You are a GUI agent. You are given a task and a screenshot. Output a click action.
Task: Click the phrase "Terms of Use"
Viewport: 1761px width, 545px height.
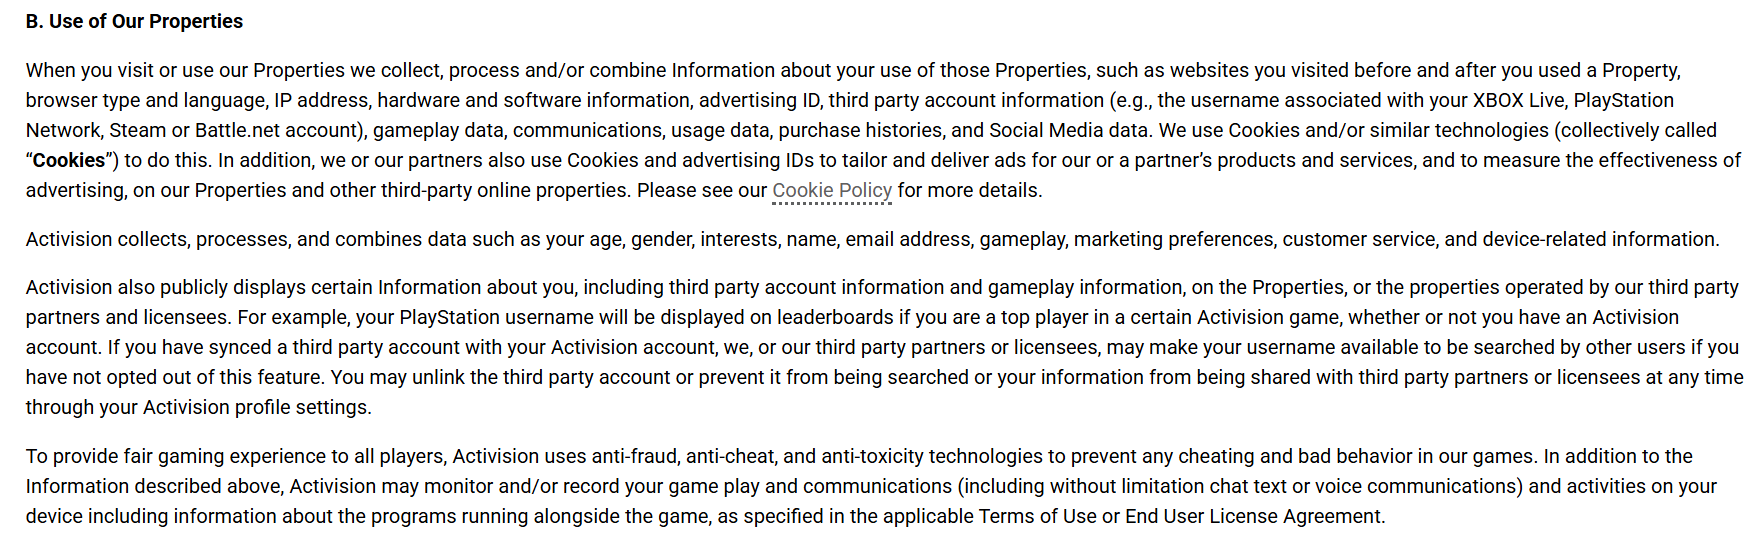point(1037,516)
